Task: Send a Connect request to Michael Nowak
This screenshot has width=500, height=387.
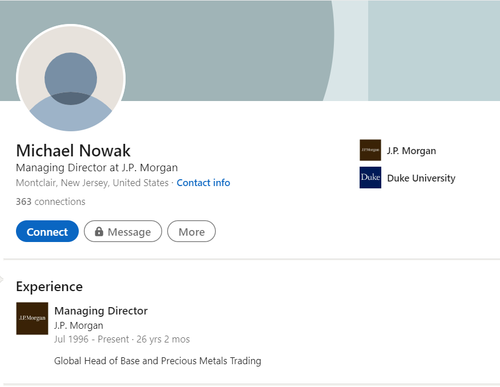Action: [47, 231]
